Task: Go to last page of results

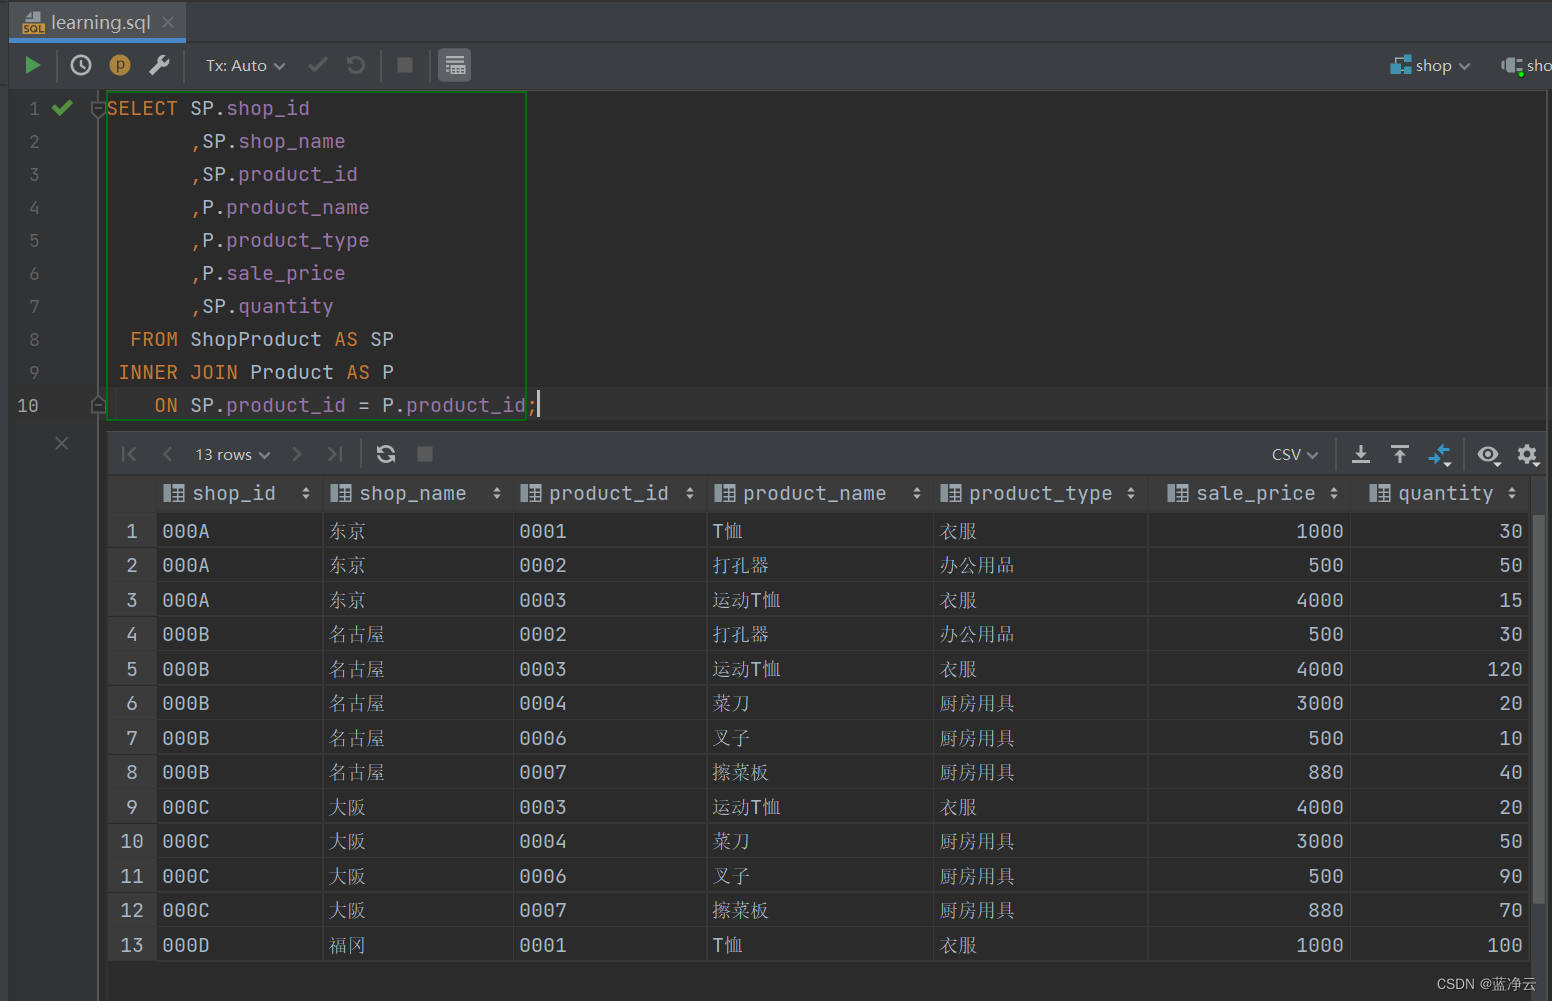Action: pyautogui.click(x=334, y=454)
